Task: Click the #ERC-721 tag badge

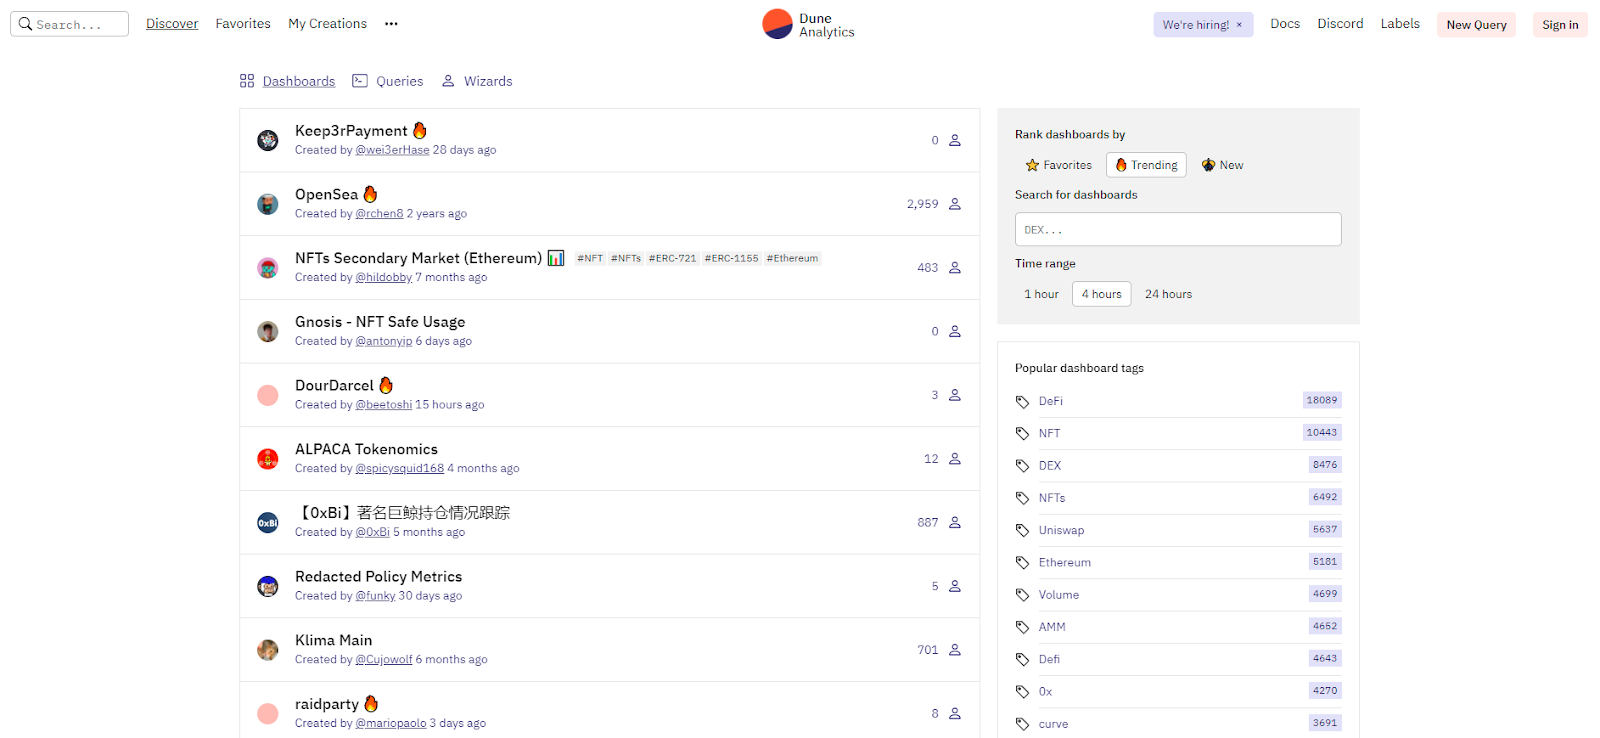Action: tap(672, 258)
